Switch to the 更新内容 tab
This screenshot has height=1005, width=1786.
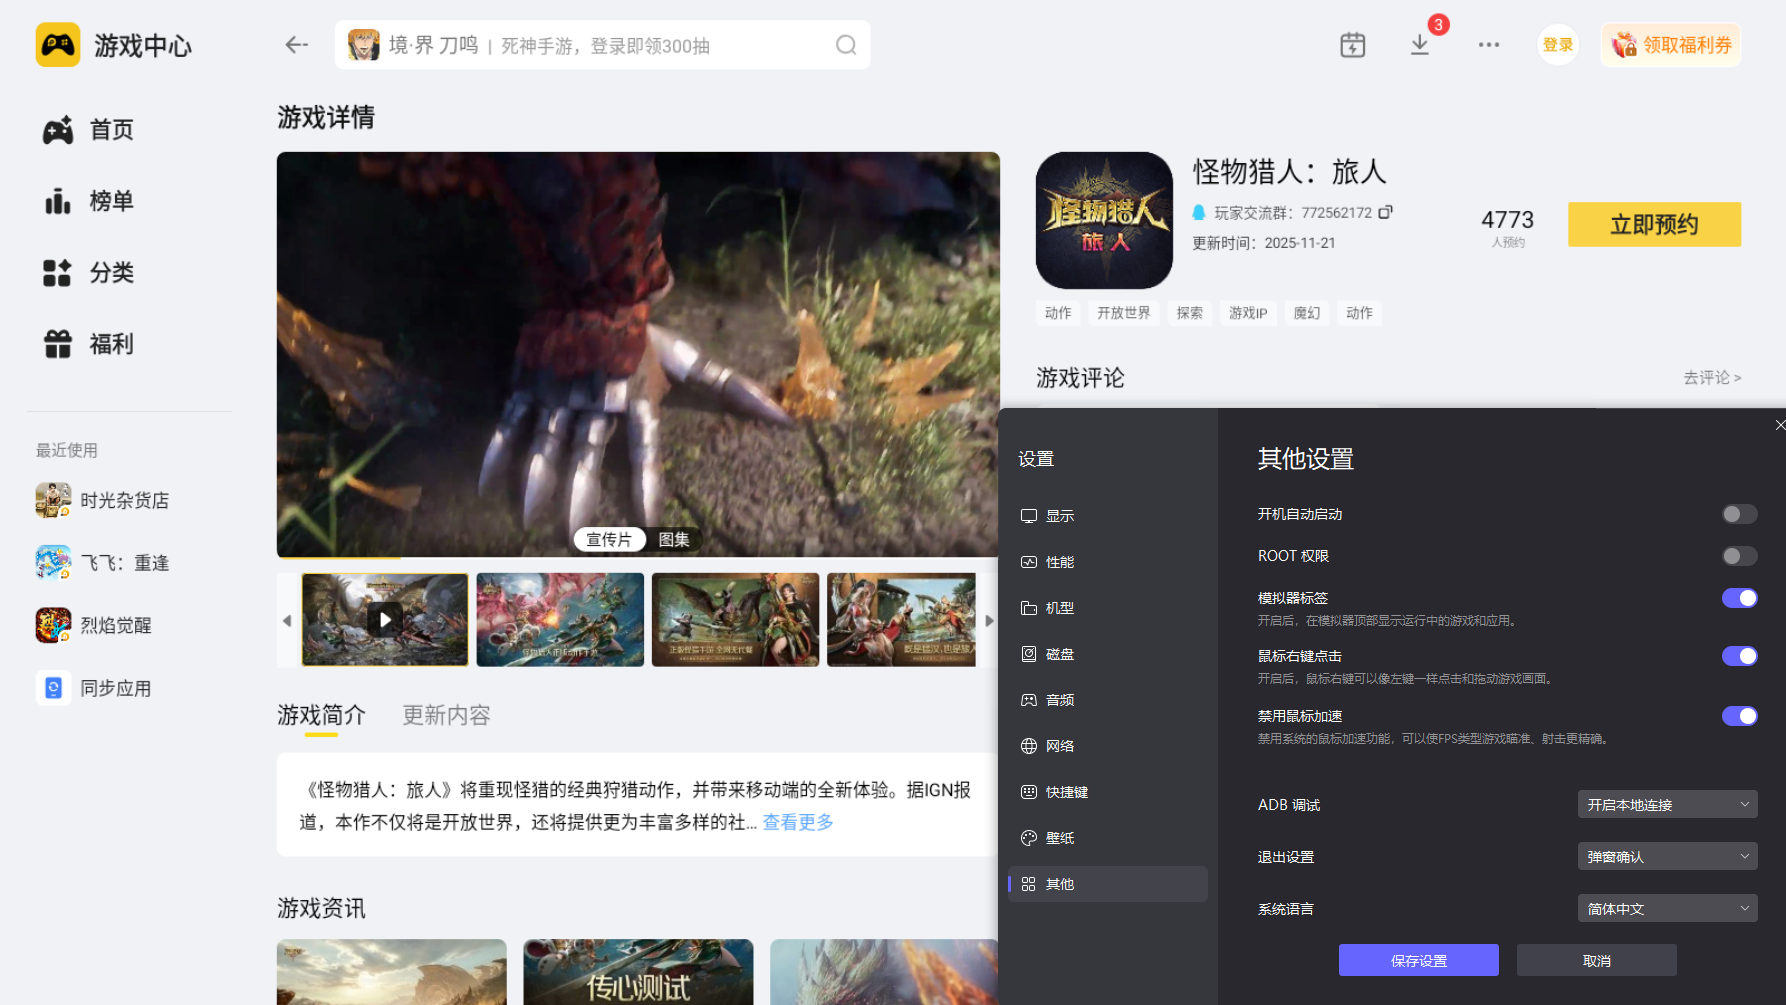(446, 715)
